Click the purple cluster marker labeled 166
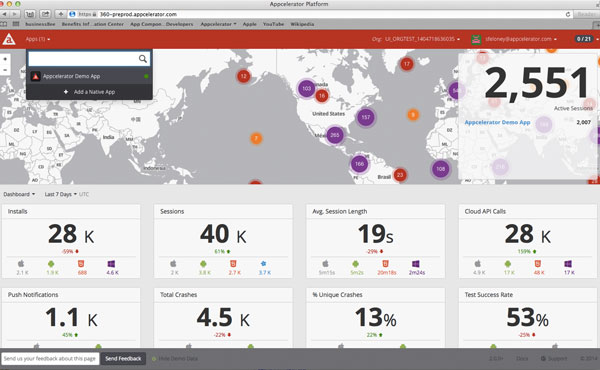600x370 pixels. click(359, 164)
